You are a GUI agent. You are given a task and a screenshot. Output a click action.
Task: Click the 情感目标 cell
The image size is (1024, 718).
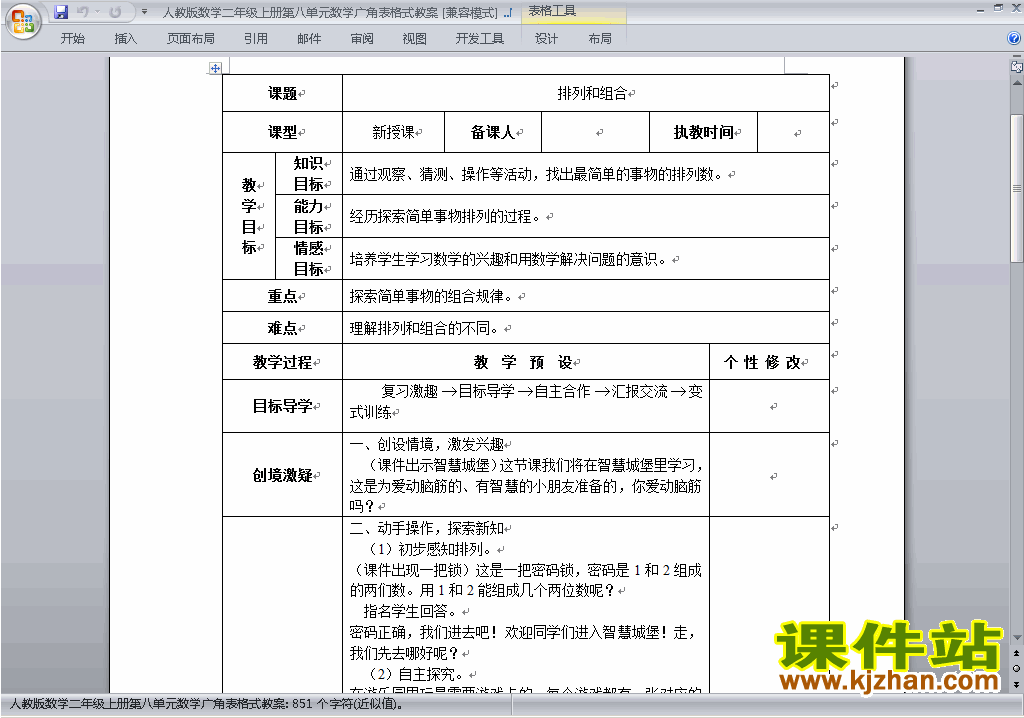click(x=309, y=259)
